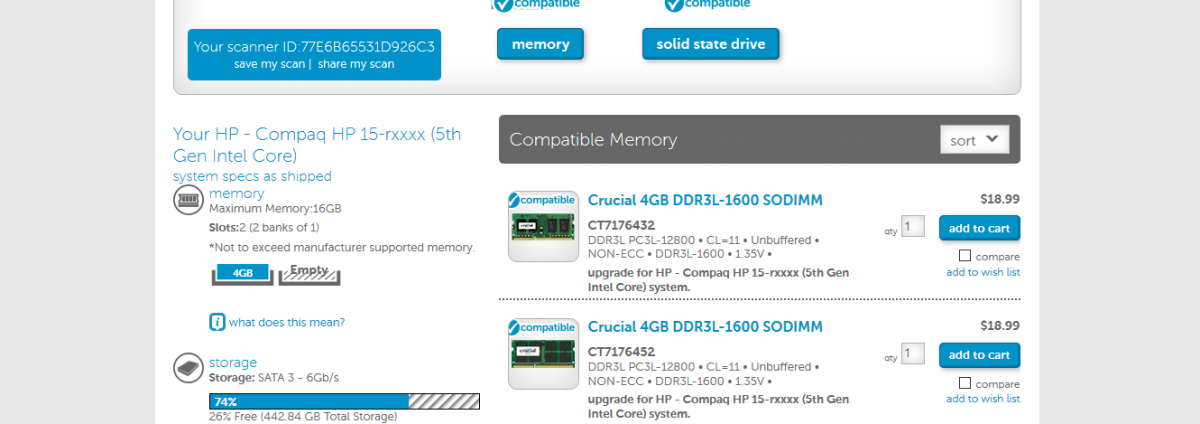The height and width of the screenshot is (424, 1200).
Task: Click compatible badge on second Crucial product
Action: click(x=542, y=327)
